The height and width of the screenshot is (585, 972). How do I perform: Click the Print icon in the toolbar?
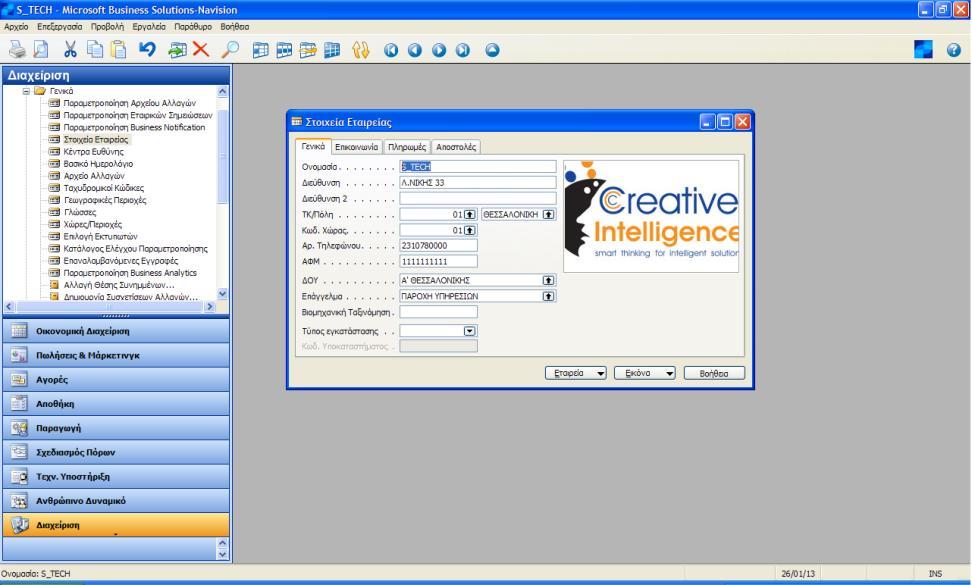tap(17, 50)
